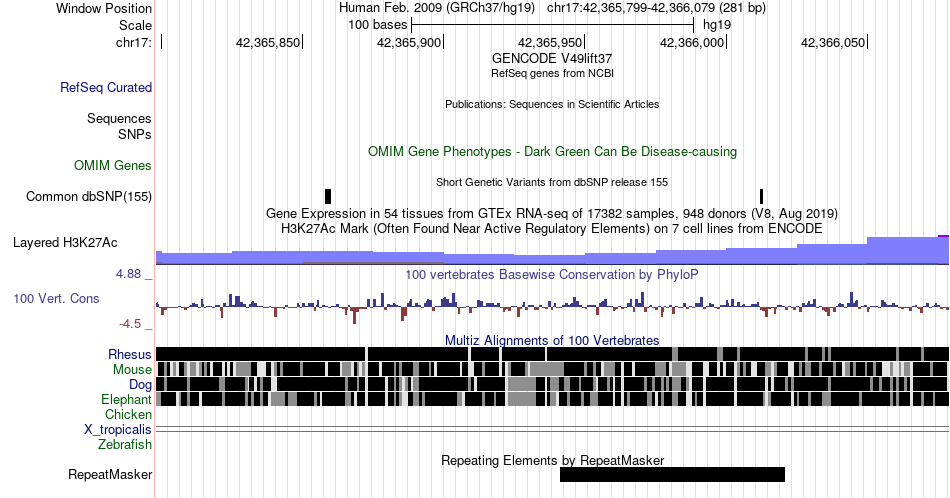The height and width of the screenshot is (498, 950).
Task: Click the Dog alignment label
Action: pos(140,384)
